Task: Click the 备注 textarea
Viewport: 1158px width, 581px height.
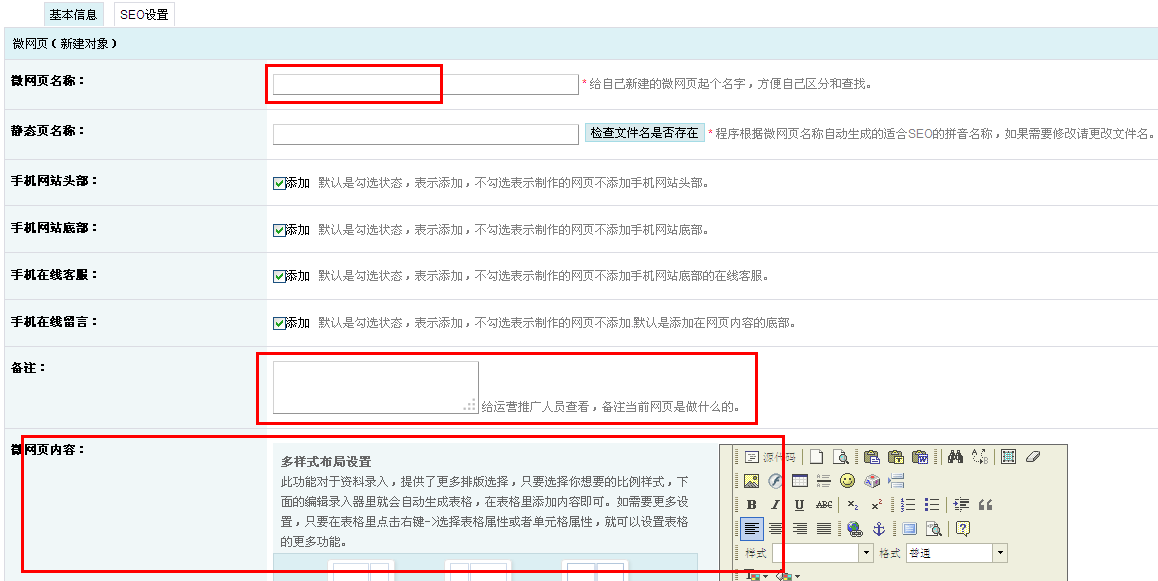Action: pos(375,387)
